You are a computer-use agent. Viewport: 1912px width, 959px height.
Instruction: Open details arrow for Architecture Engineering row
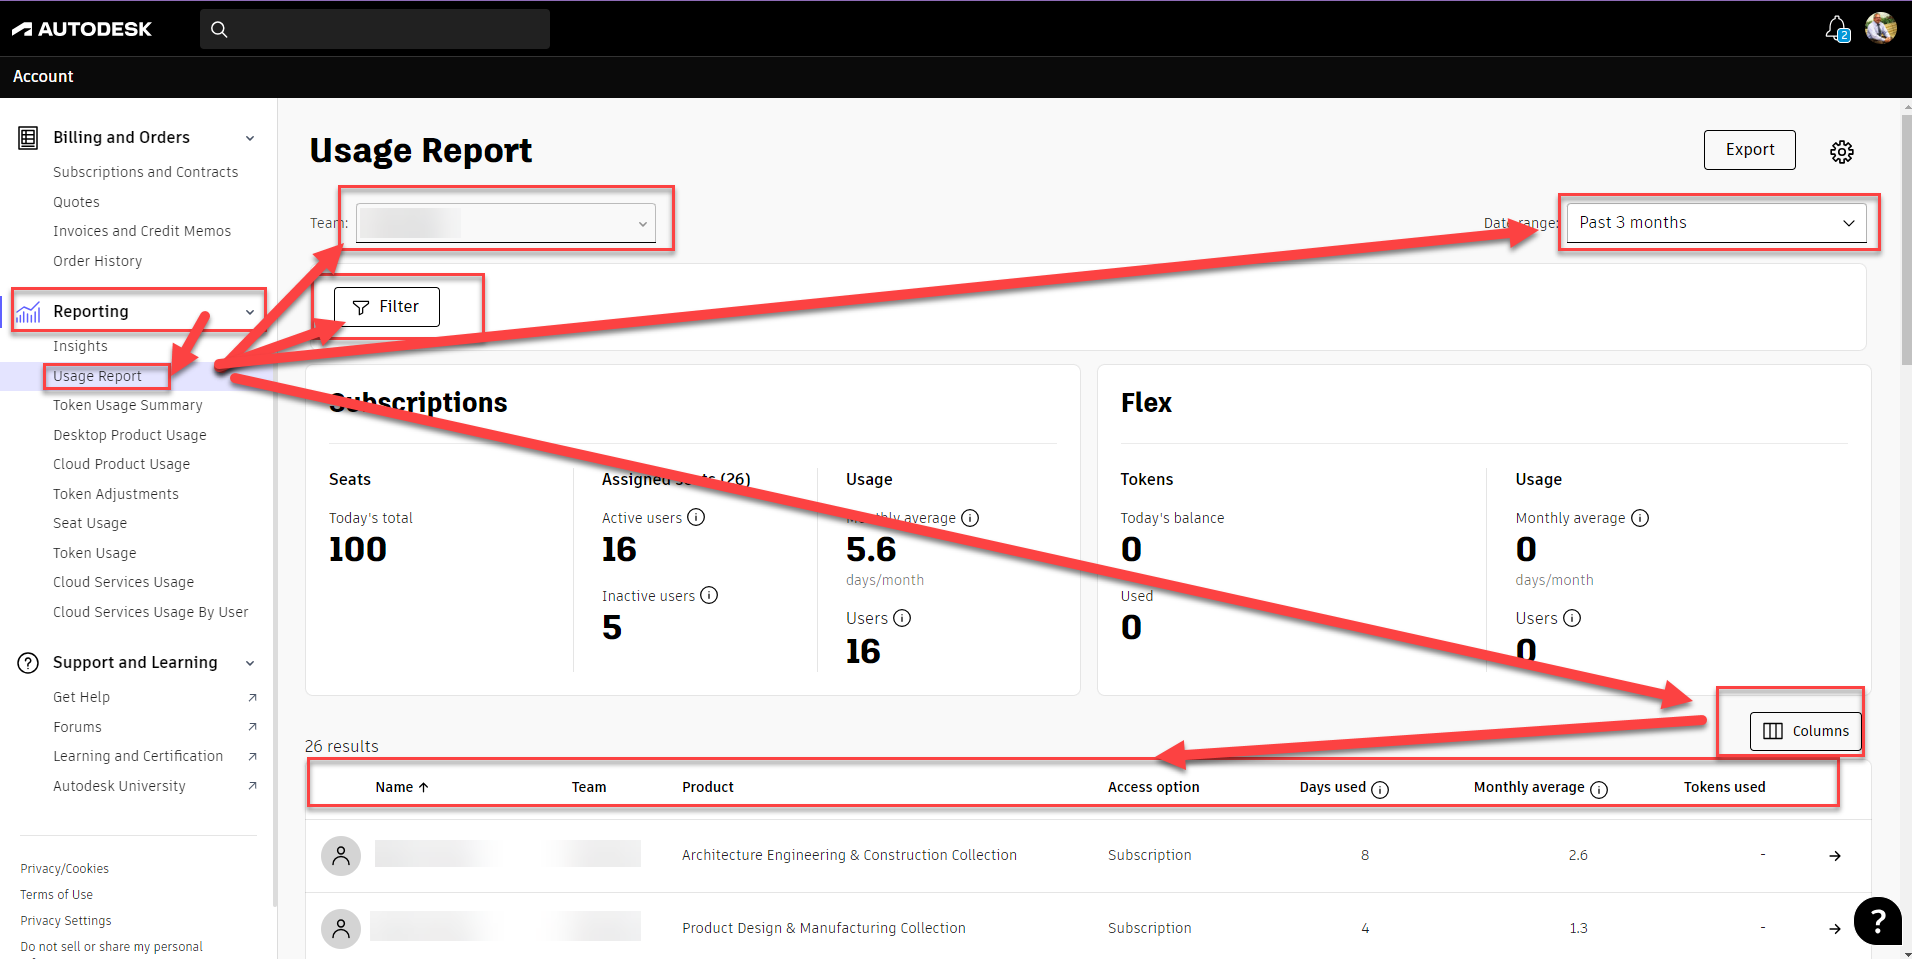[x=1835, y=856]
